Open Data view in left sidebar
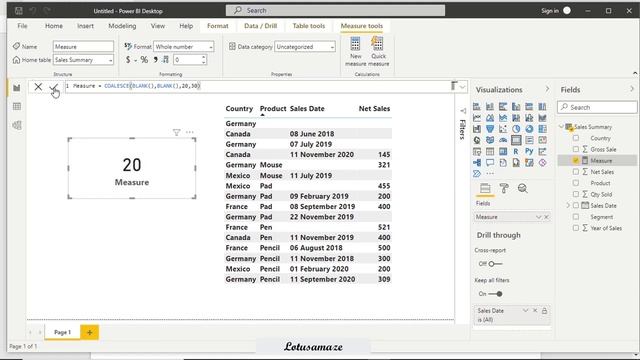Screen dimensions: 640x360 point(17,107)
